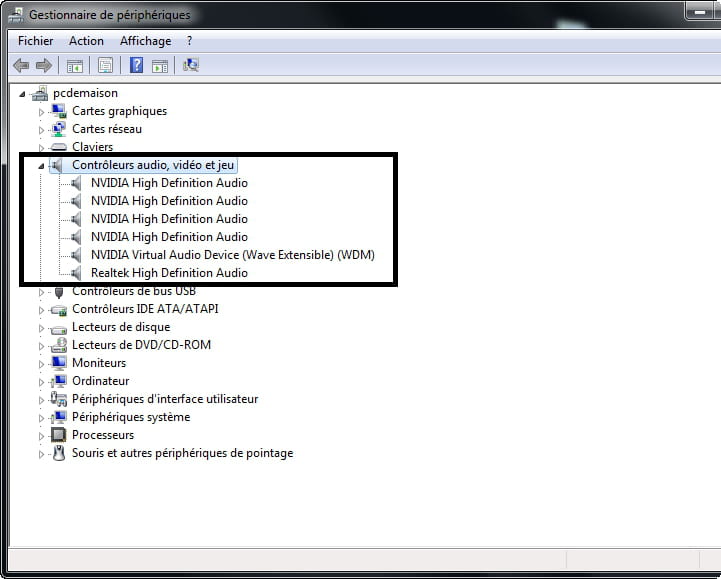Expand the Cartes réseau node
This screenshot has height=579, width=721.
[41, 130]
